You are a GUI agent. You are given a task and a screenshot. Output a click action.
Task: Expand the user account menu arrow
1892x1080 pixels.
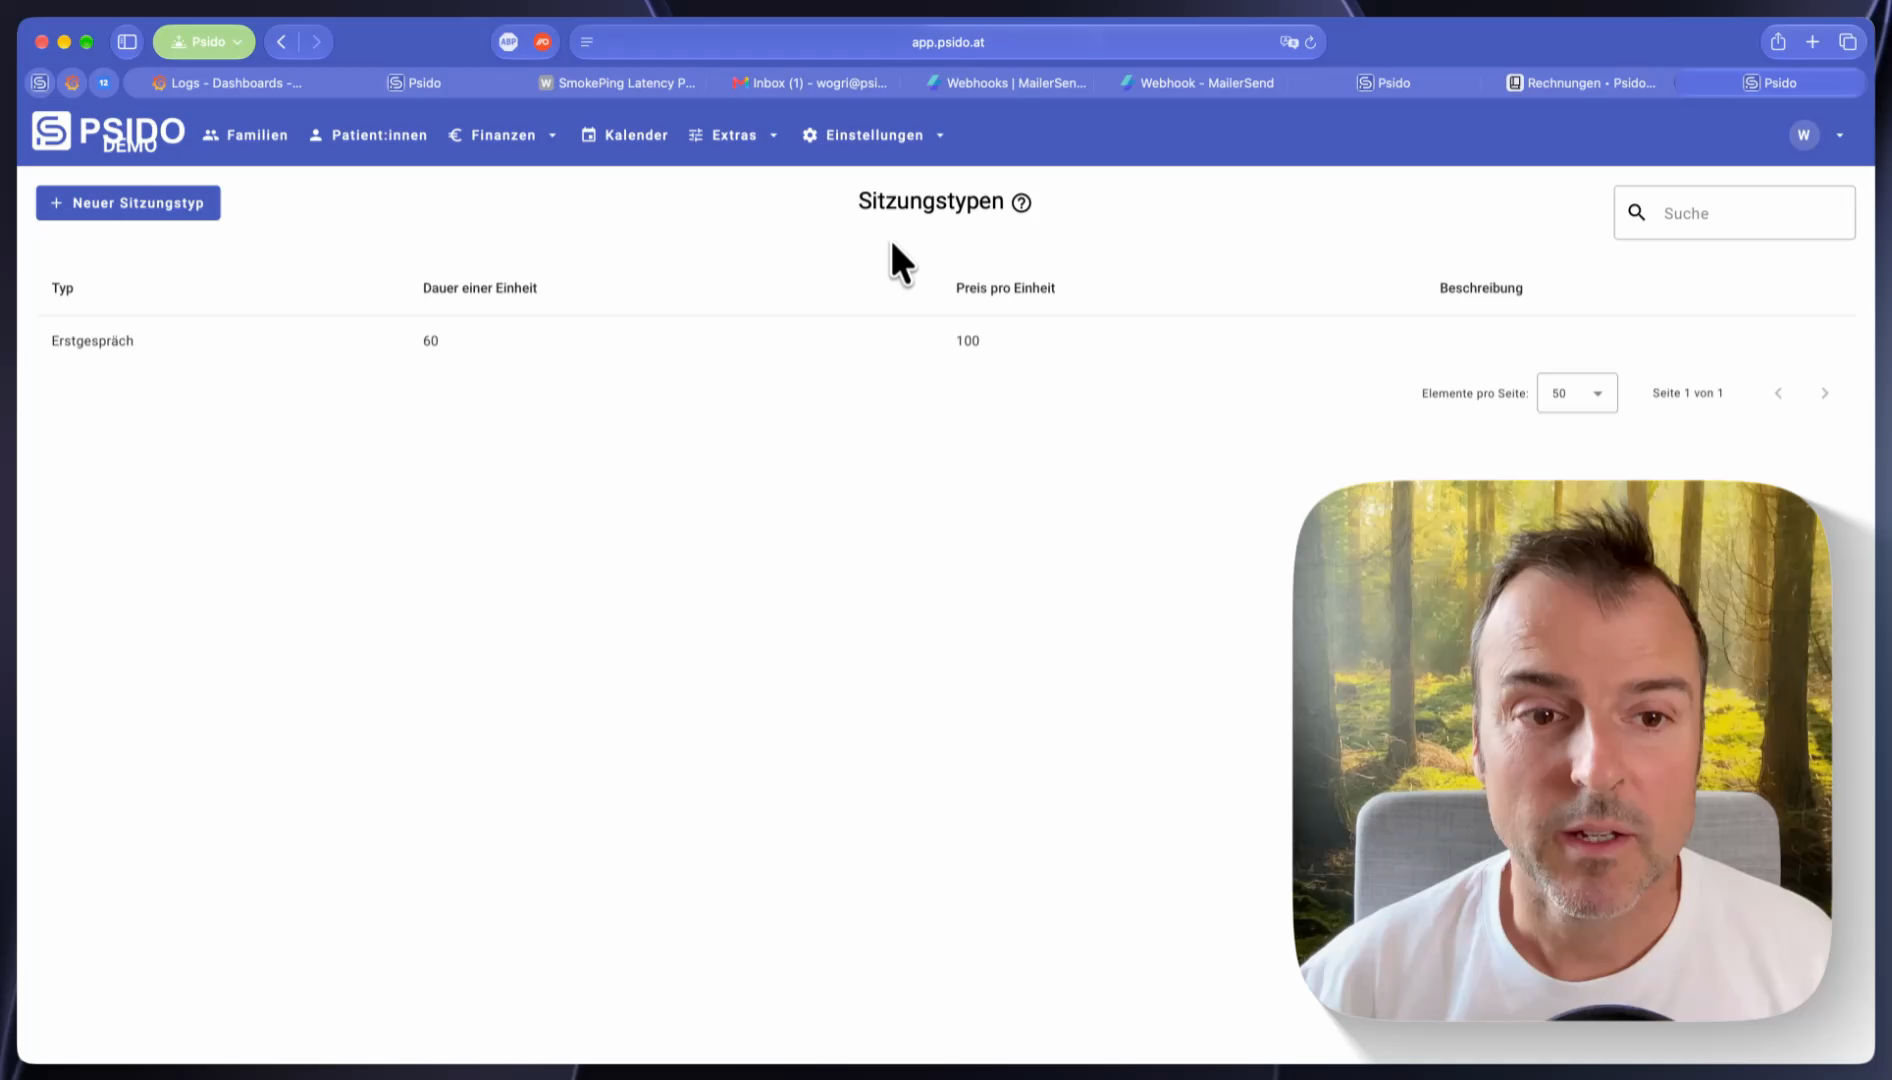click(x=1840, y=135)
